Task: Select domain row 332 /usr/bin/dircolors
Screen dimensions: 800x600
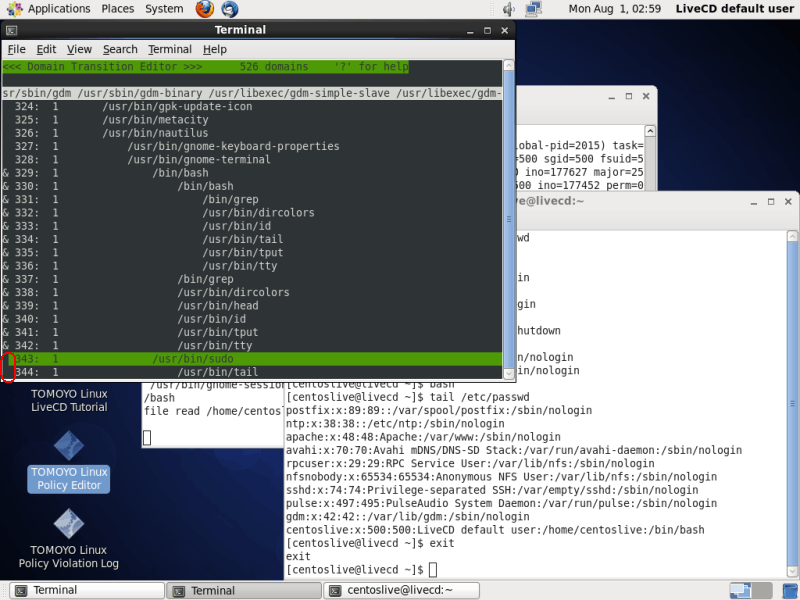Action: [x=252, y=213]
